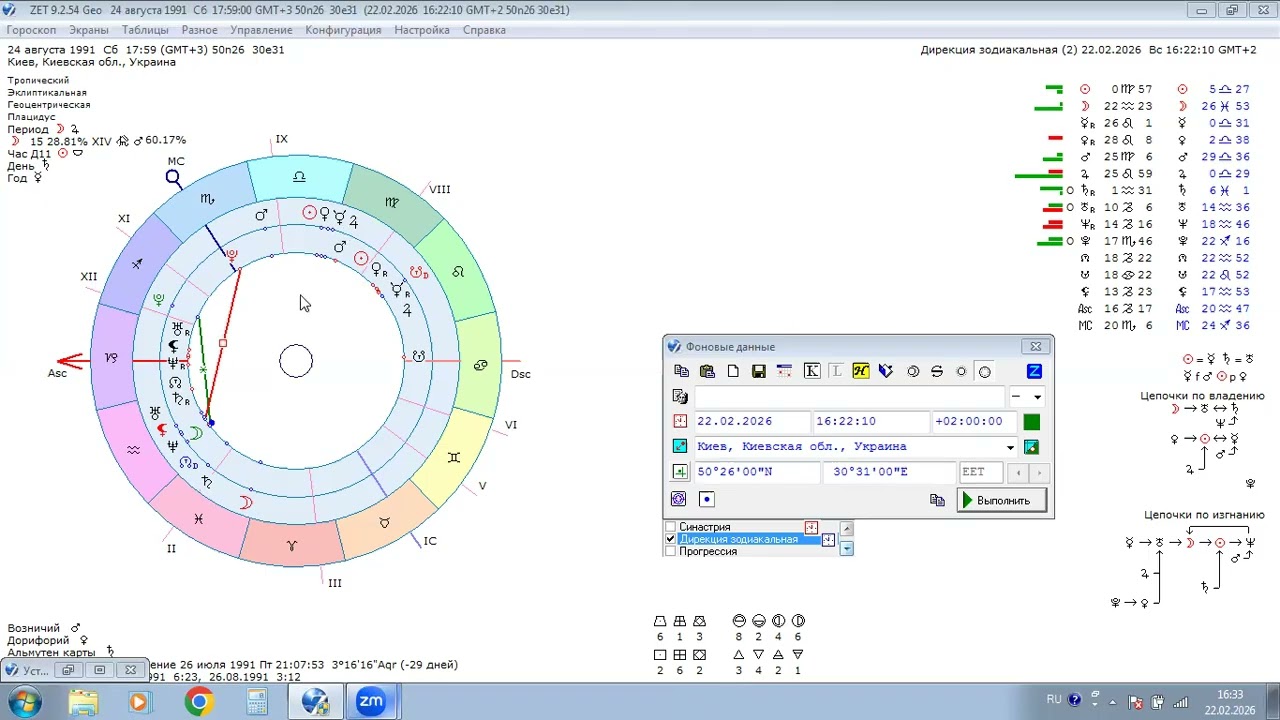Click the time field showing 16:22:10
This screenshot has width=1280, height=720.
(x=870, y=421)
